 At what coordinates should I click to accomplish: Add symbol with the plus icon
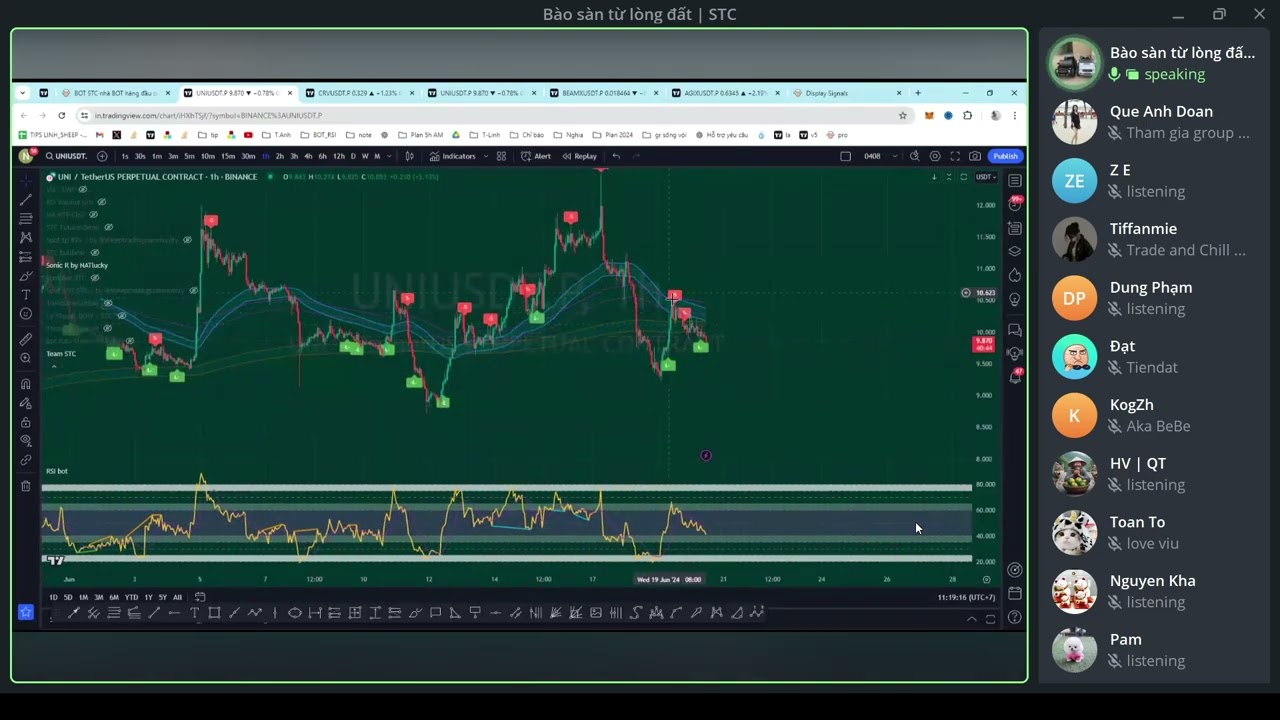click(101, 156)
